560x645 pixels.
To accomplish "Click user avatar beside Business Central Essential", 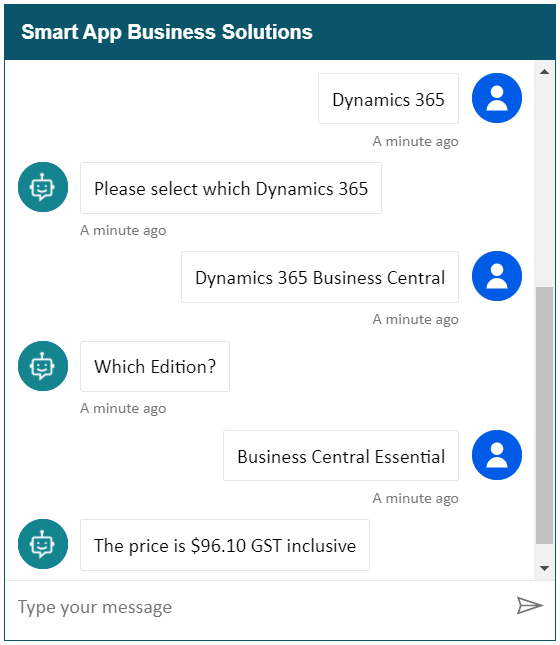I will point(497,455).
